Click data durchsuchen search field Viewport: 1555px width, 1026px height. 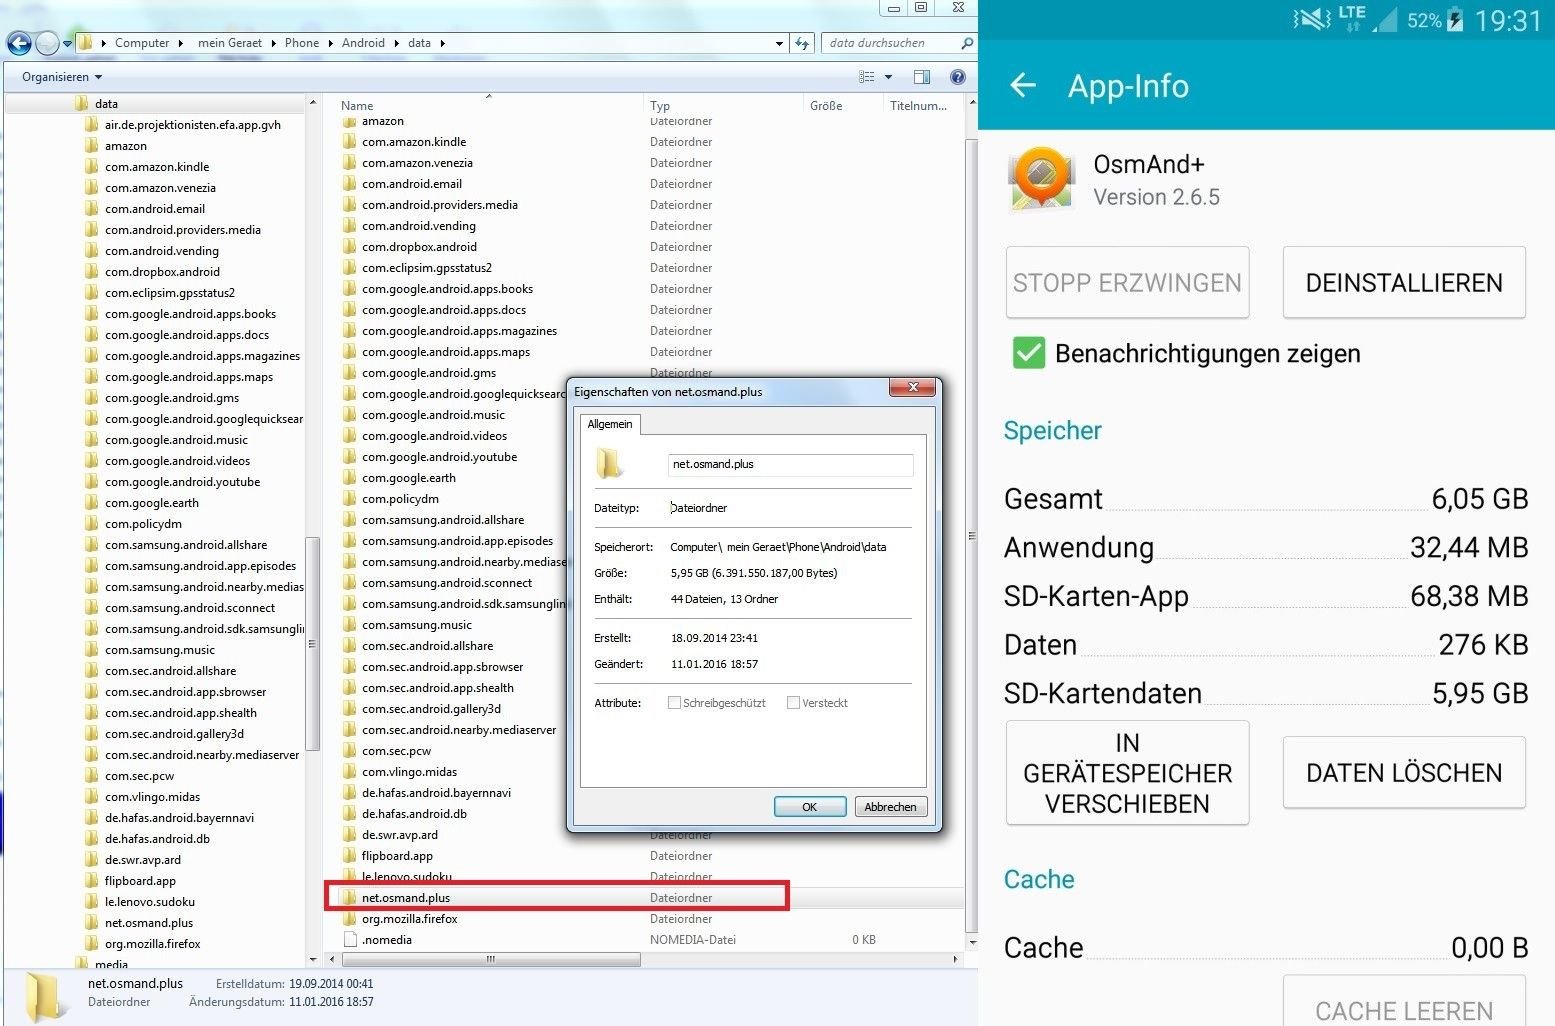tap(890, 43)
